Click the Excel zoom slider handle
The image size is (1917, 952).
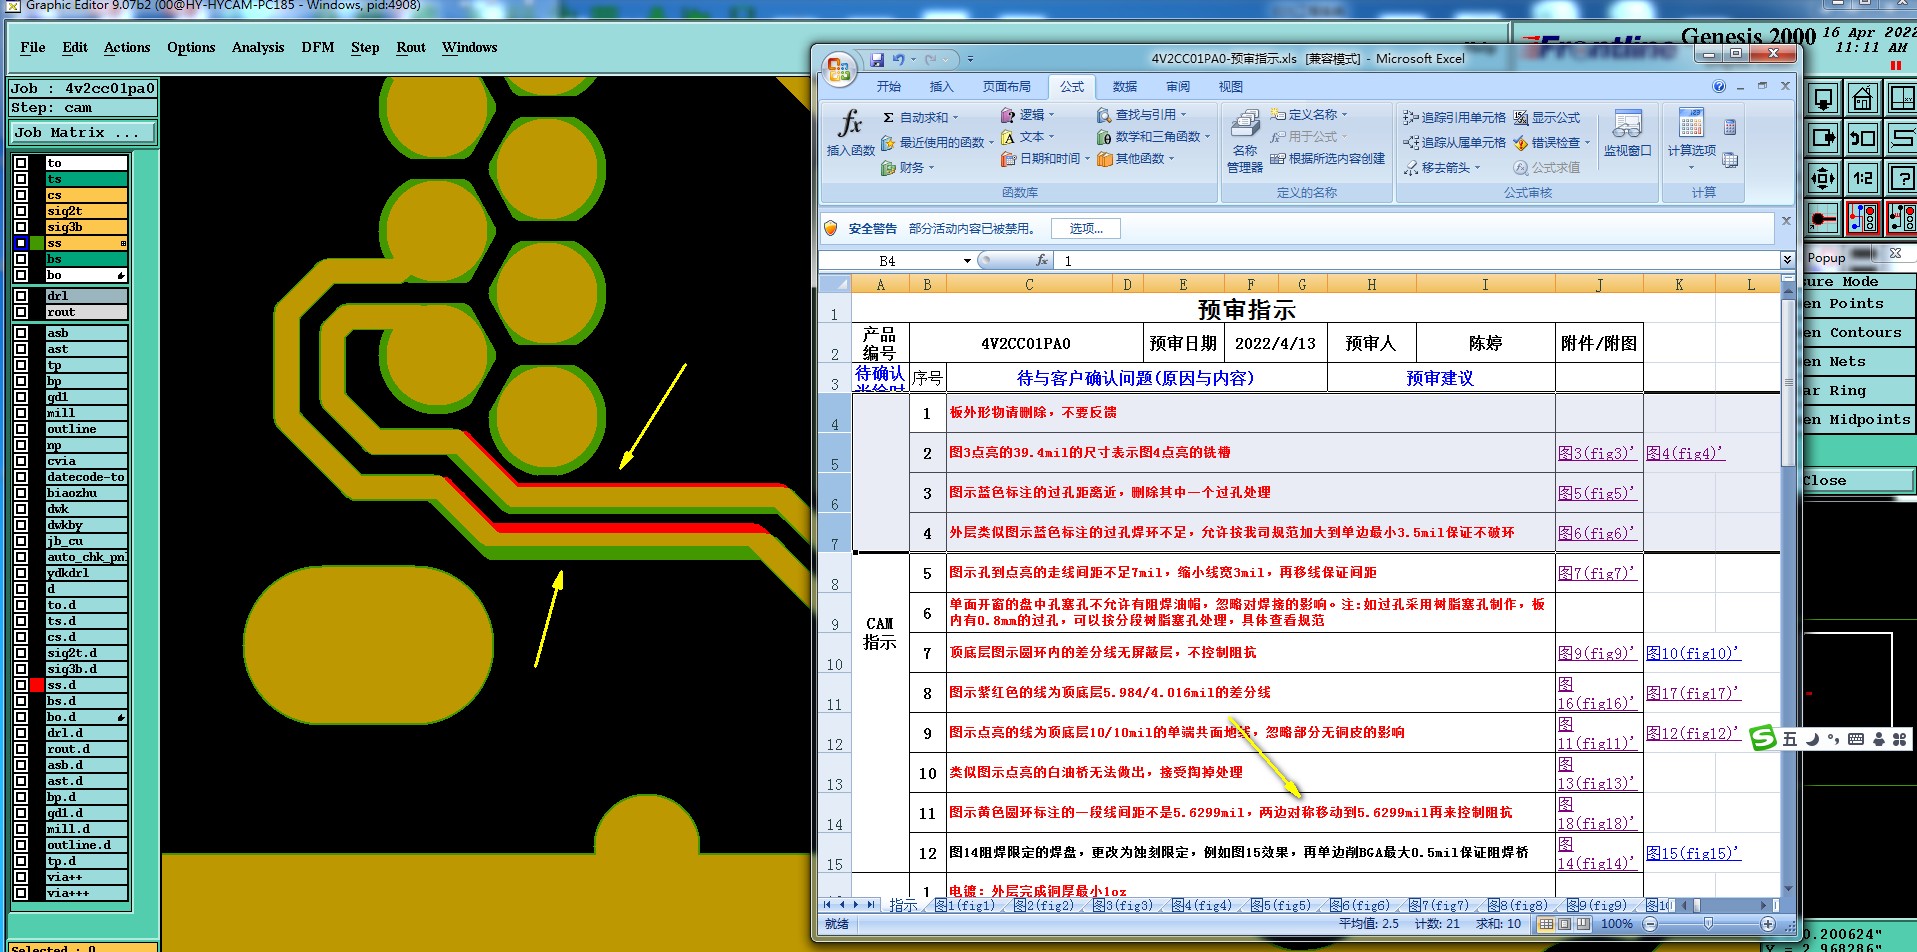point(1708,924)
